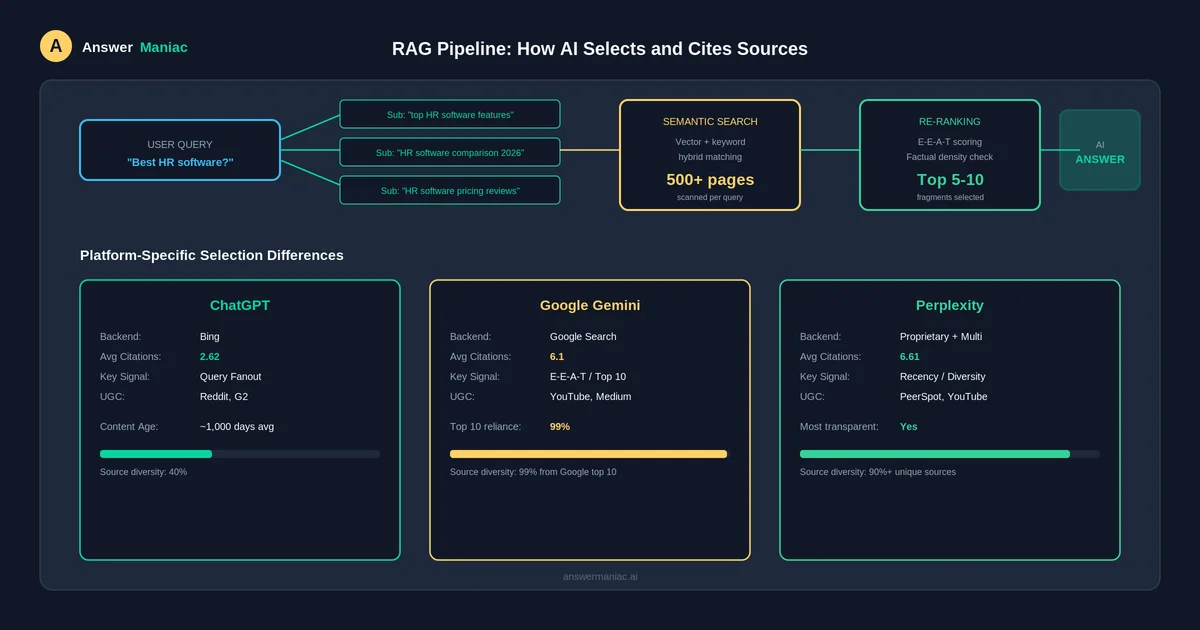Viewport: 1200px width, 630px height.
Task: Click 'Vector + keyword' text
Action: tap(710, 142)
